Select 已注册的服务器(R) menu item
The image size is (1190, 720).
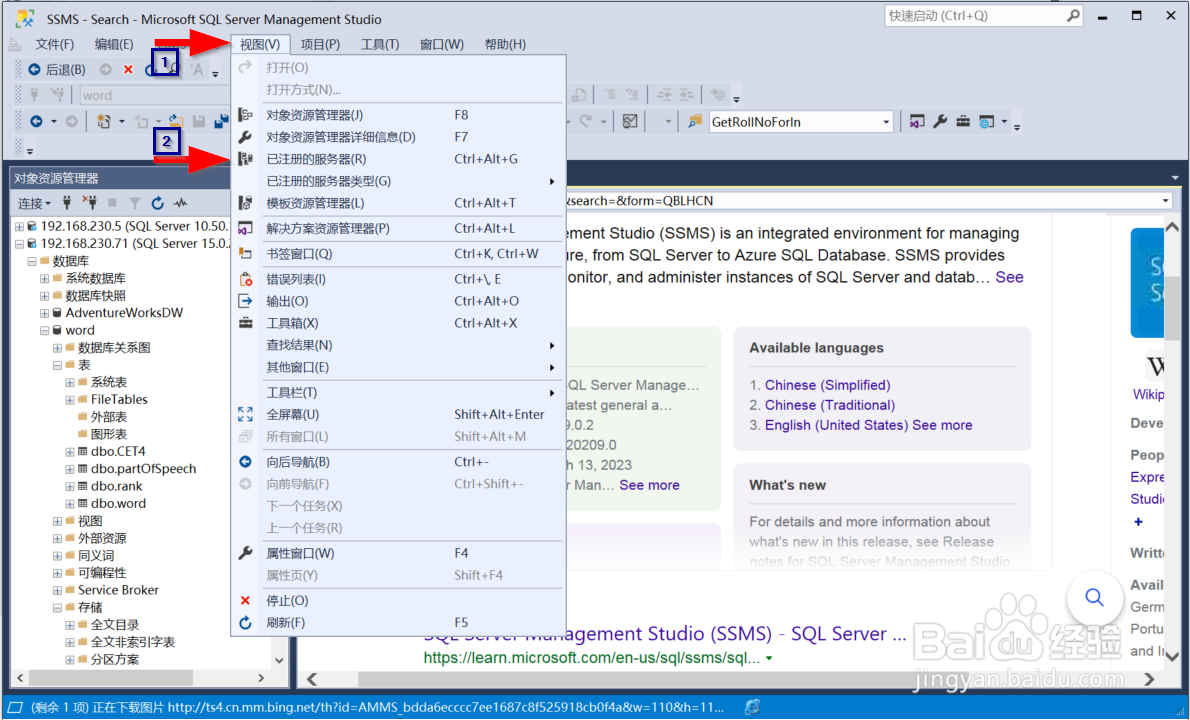[398, 159]
